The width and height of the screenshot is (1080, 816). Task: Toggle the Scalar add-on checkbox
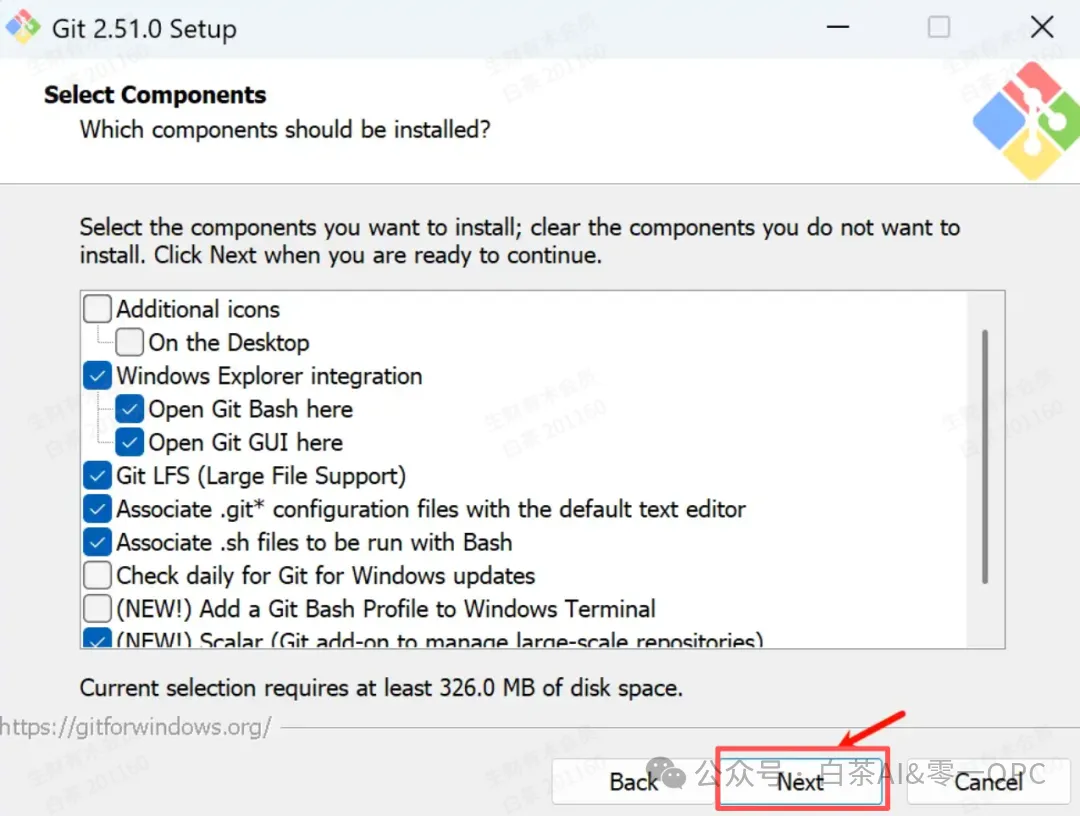point(97,638)
